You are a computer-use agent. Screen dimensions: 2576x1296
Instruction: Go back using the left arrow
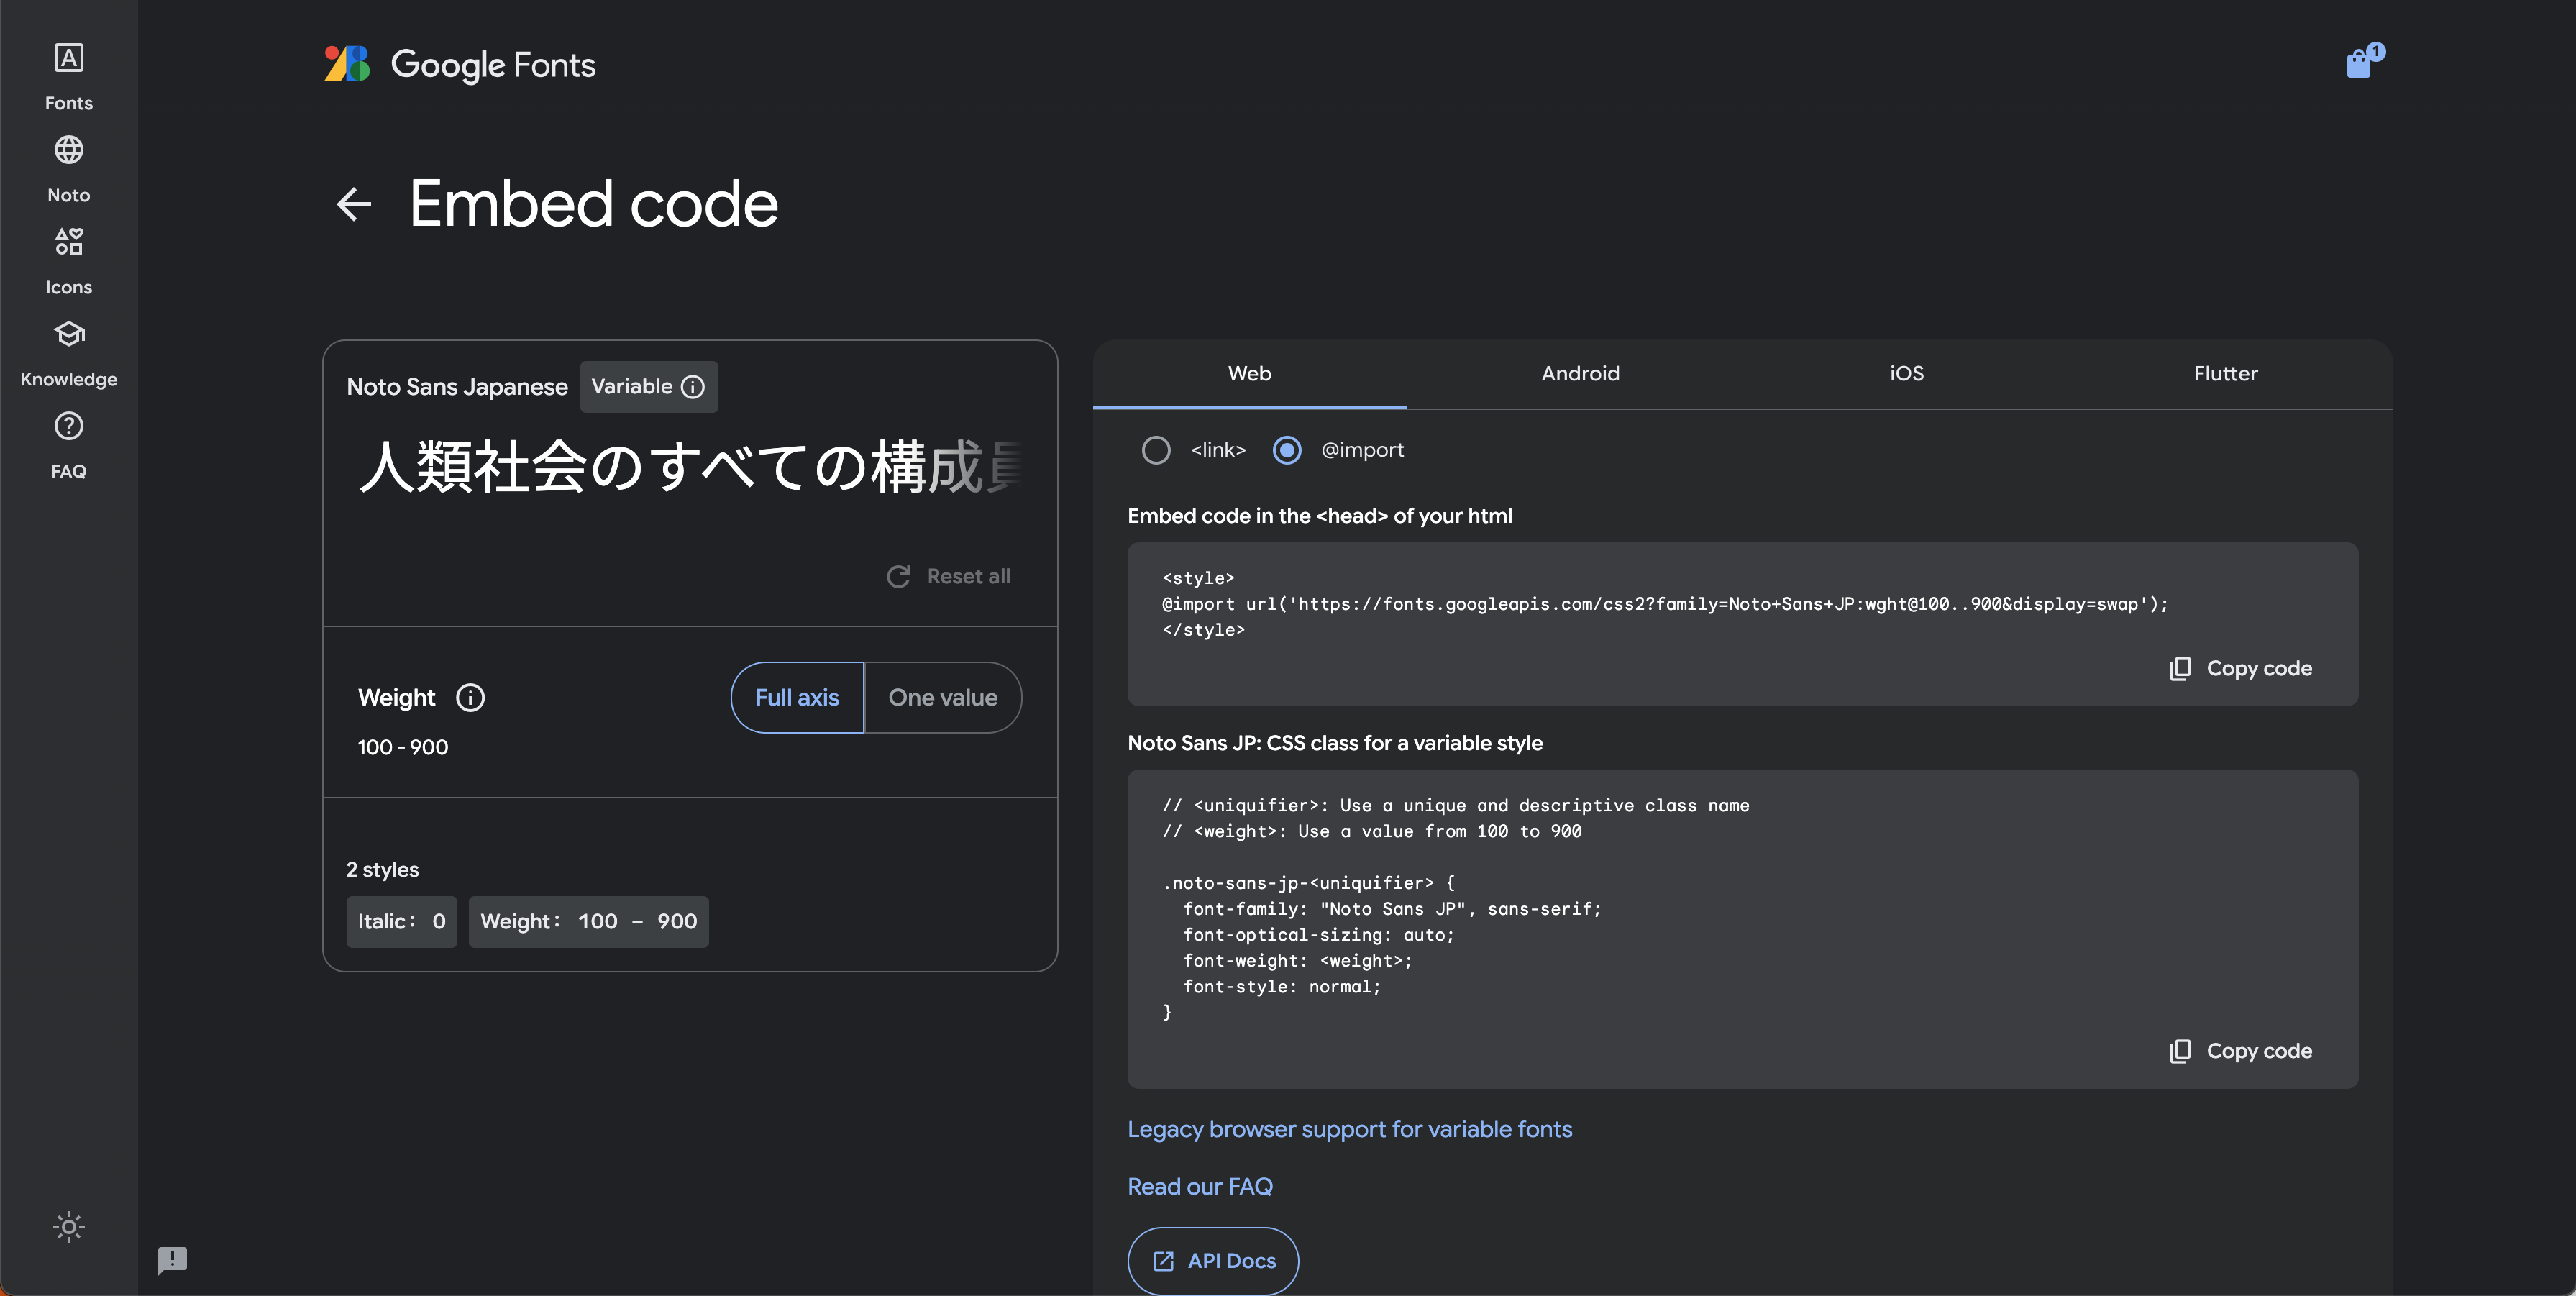[354, 204]
